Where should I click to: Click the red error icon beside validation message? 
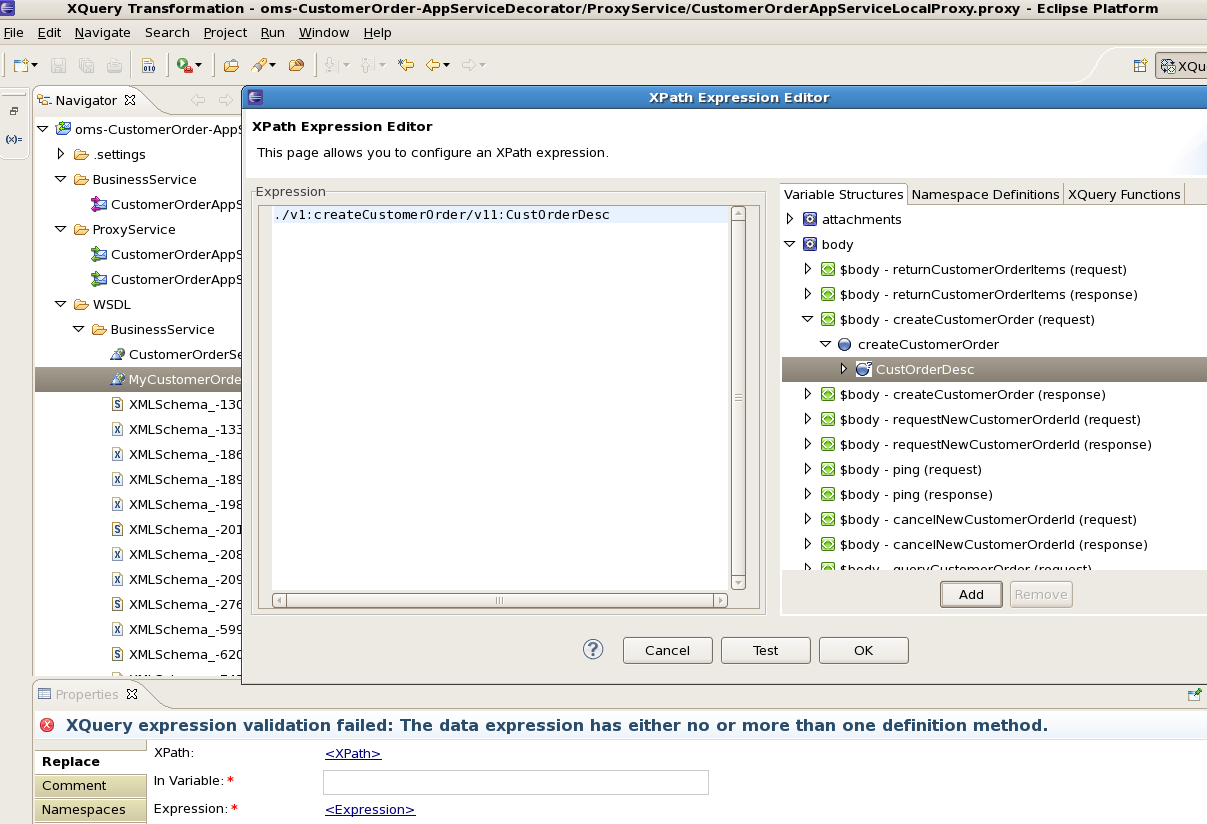pos(47,726)
